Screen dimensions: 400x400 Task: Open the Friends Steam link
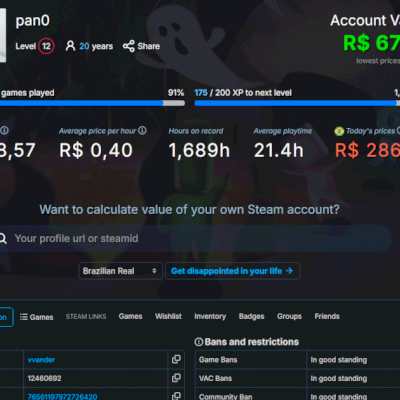[327, 316]
